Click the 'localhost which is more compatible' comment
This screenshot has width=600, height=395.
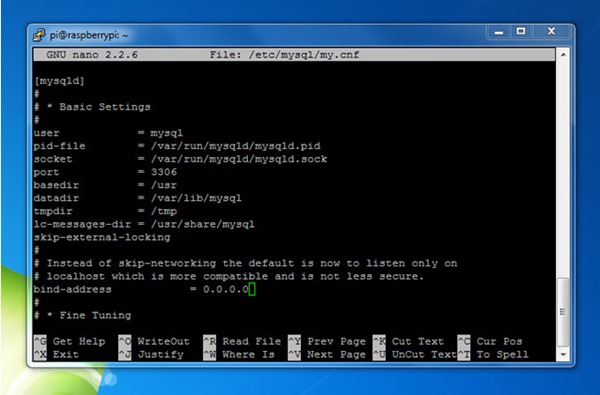coord(229,277)
